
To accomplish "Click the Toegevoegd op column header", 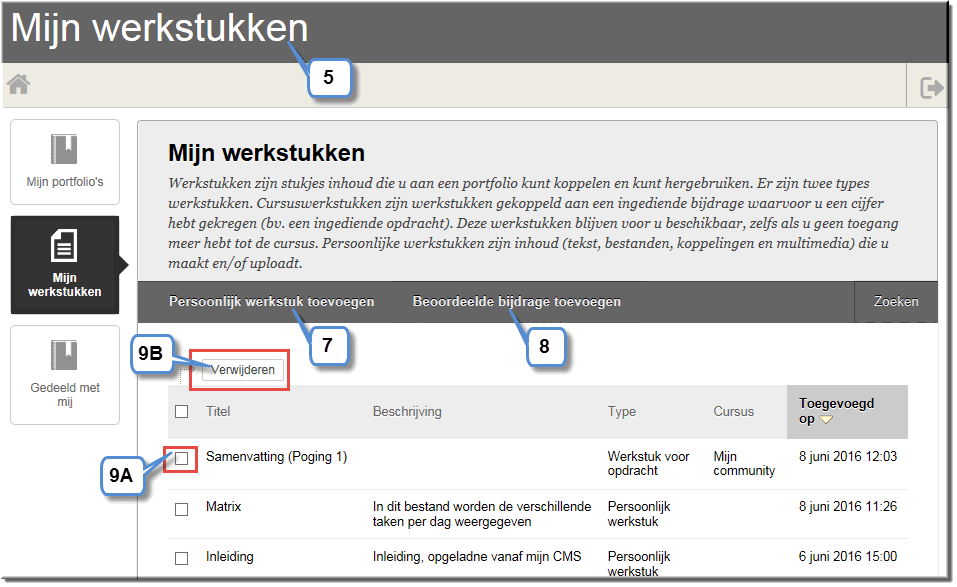I will coord(847,411).
